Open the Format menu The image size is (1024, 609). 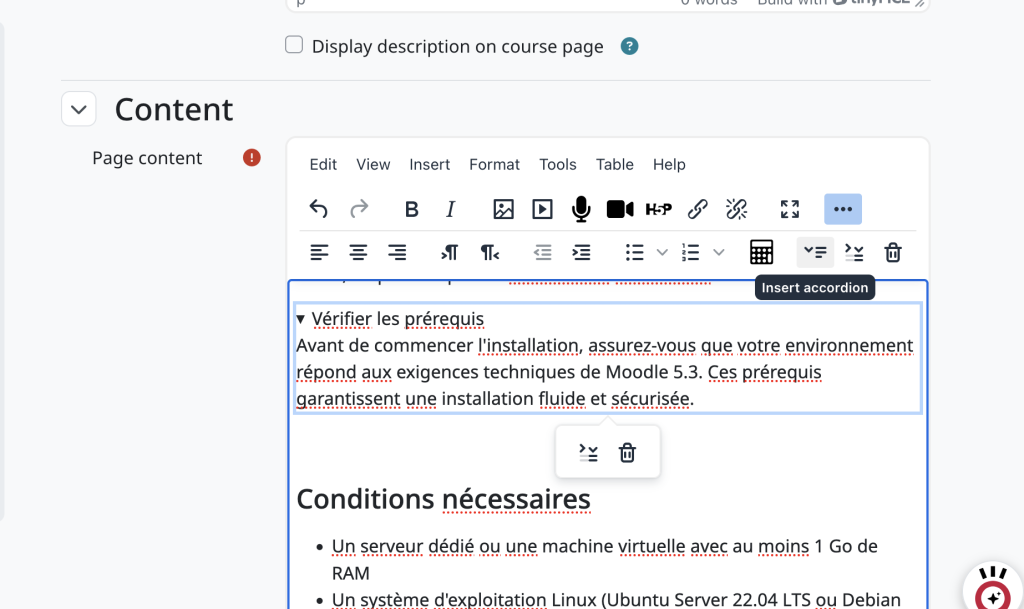coord(494,164)
